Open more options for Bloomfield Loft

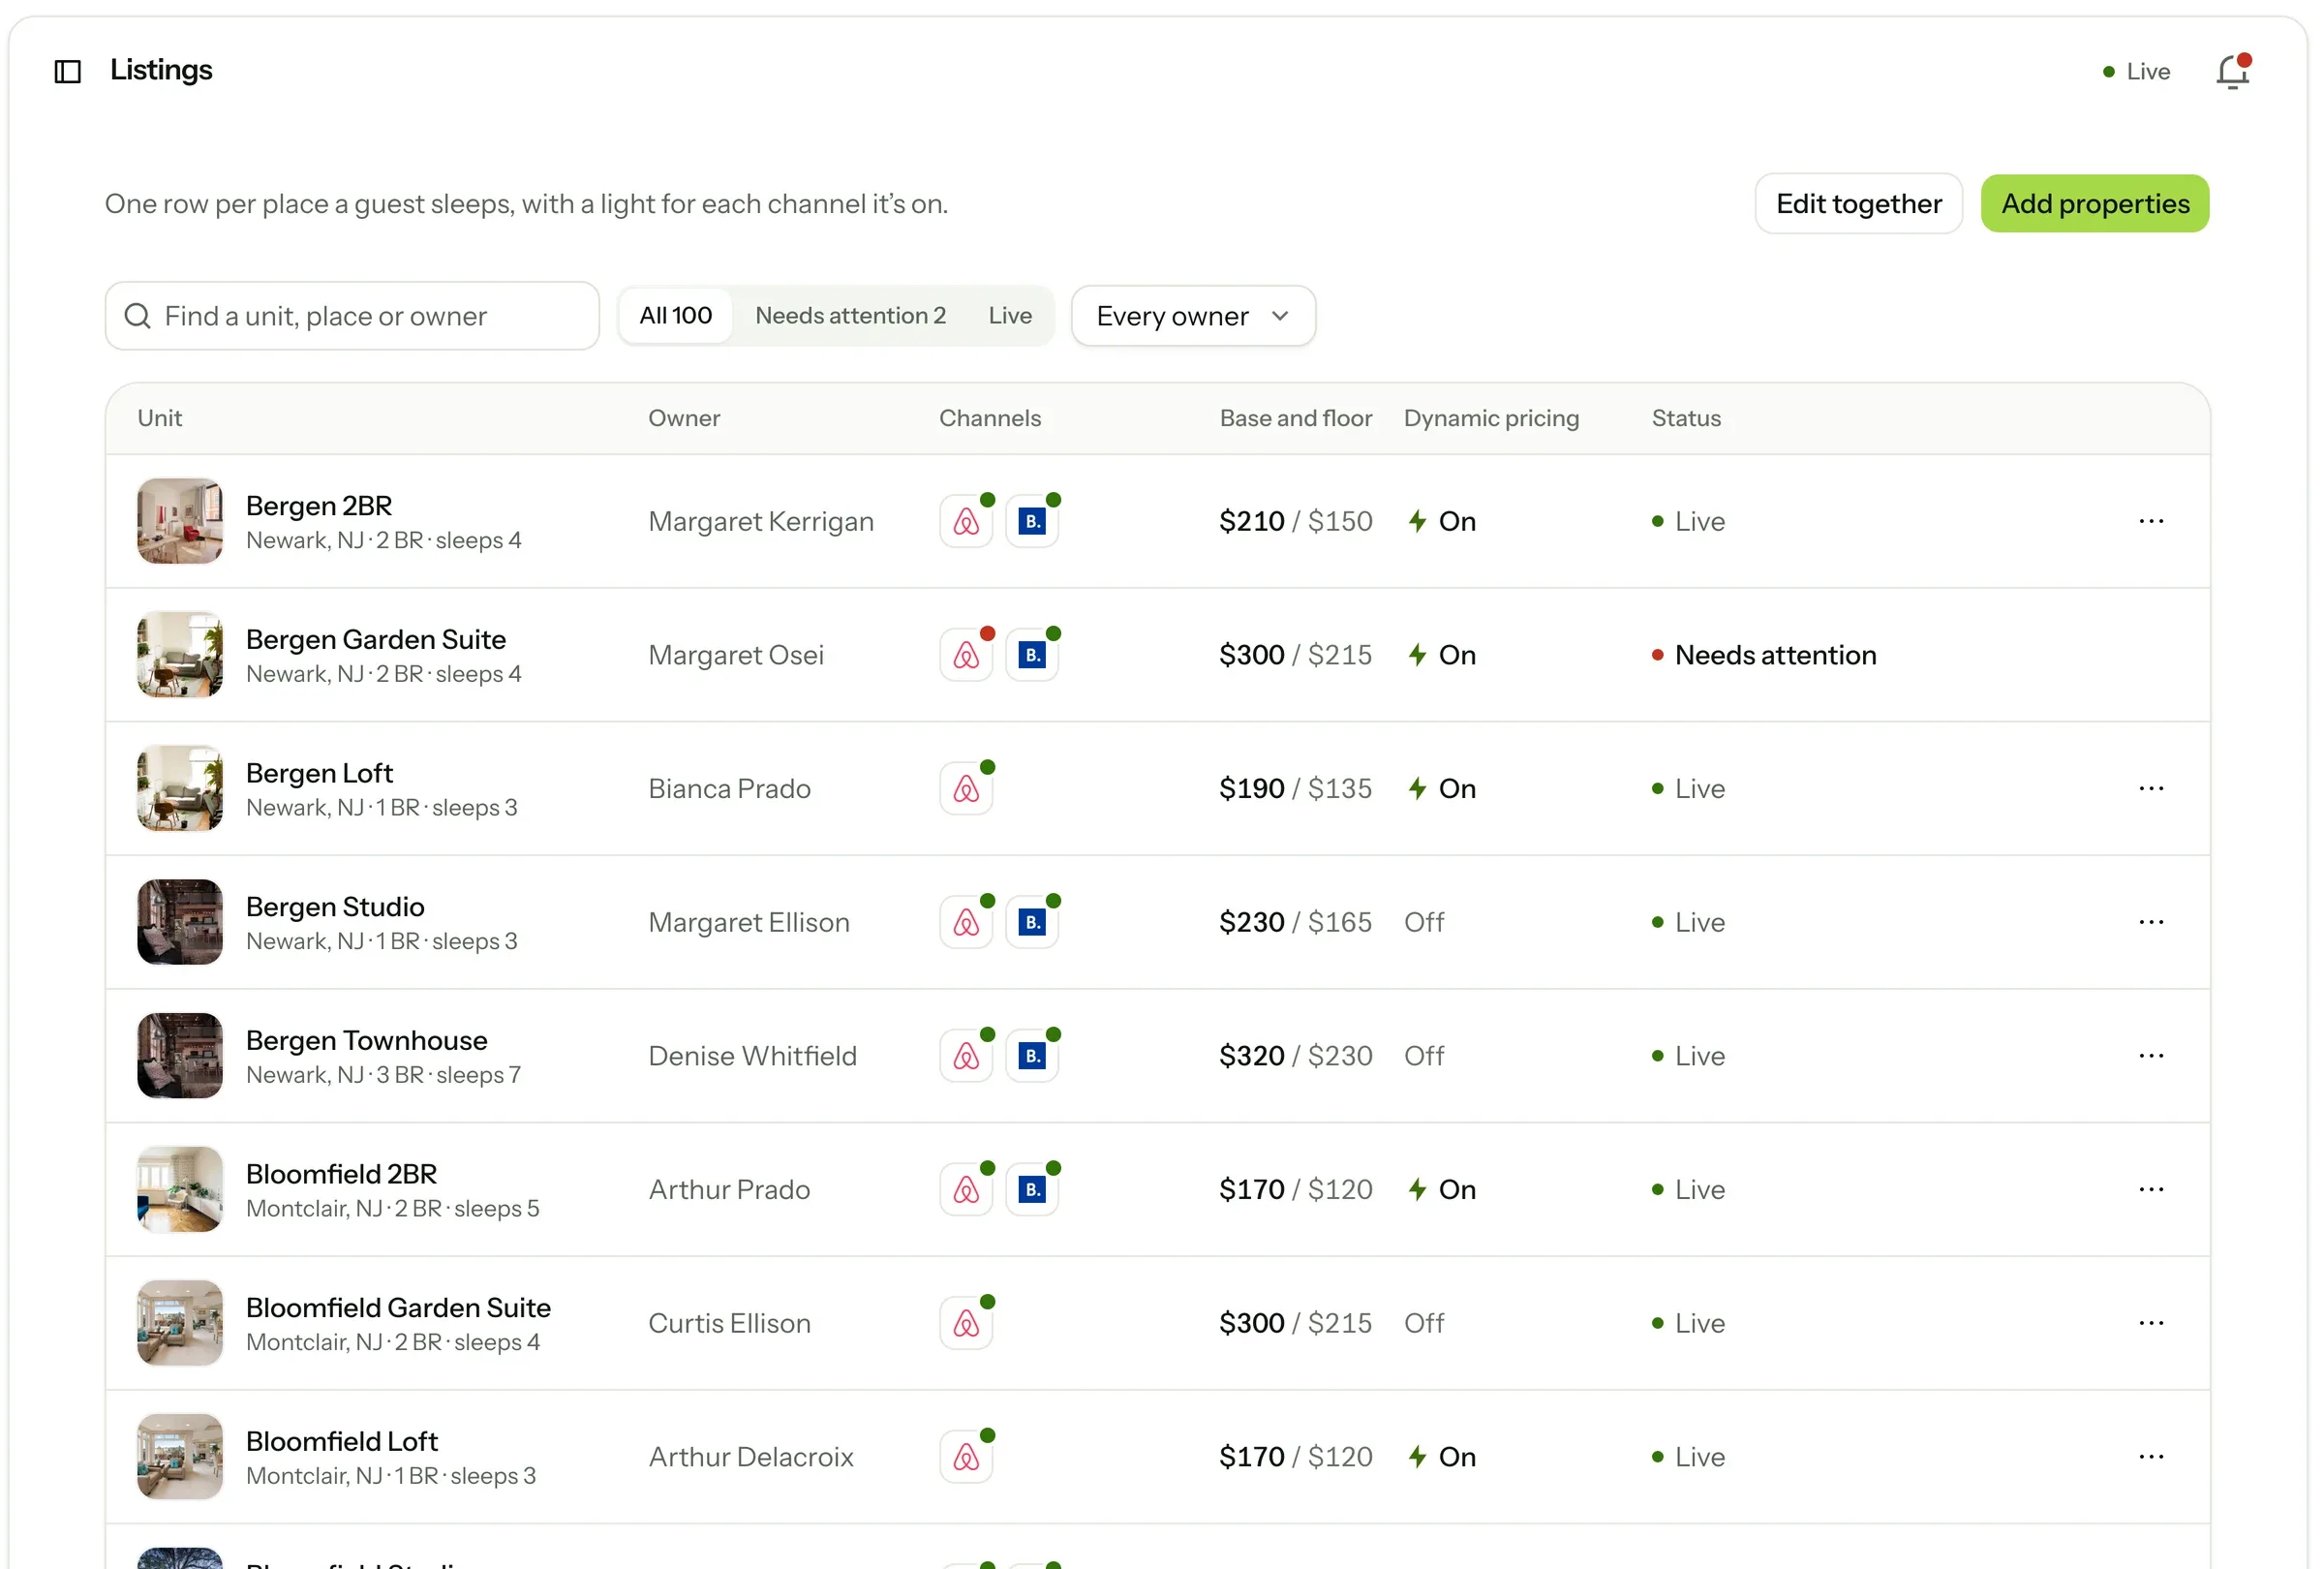tap(2151, 1457)
